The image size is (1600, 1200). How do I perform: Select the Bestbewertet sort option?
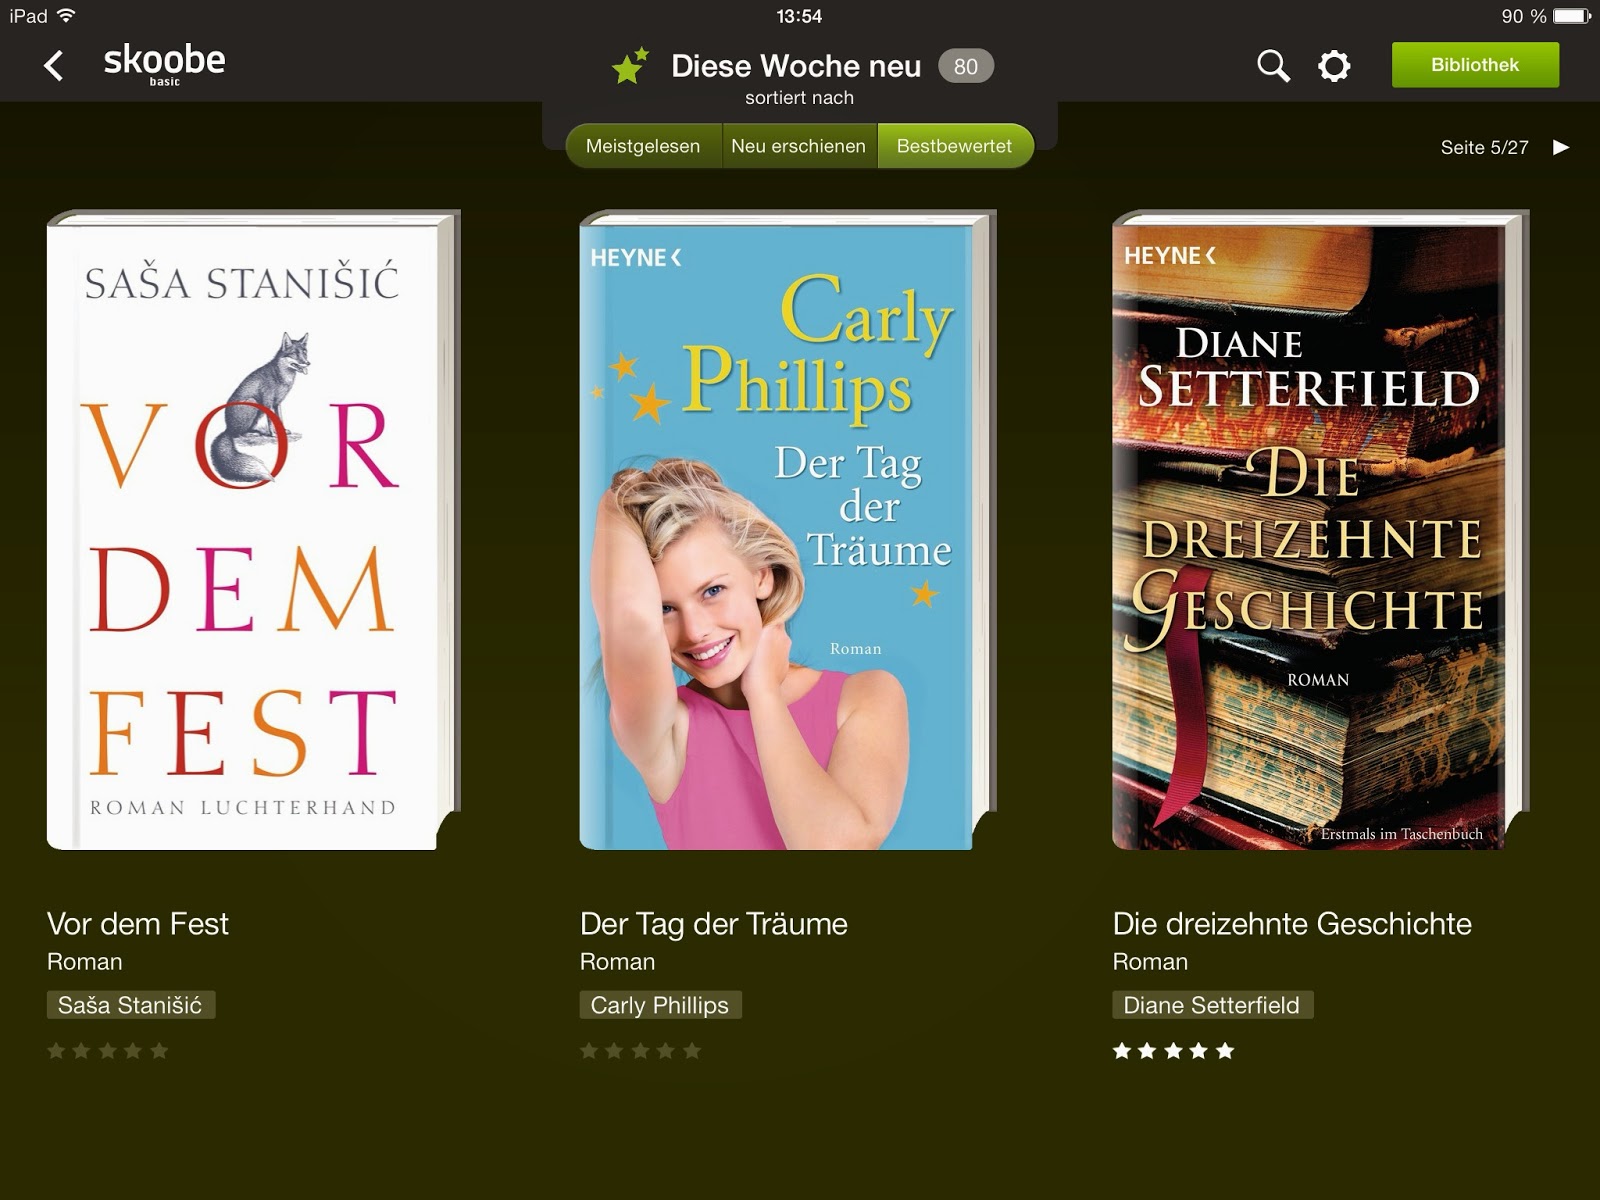955,146
